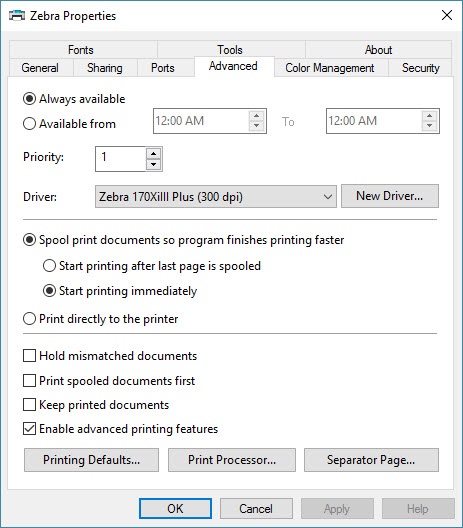The width and height of the screenshot is (463, 528).
Task: Click the Separator Page... button
Action: [371, 460]
